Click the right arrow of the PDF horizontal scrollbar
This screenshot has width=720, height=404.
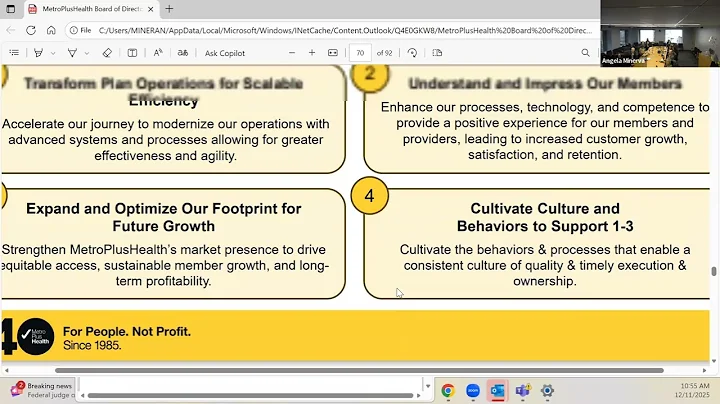click(704, 370)
